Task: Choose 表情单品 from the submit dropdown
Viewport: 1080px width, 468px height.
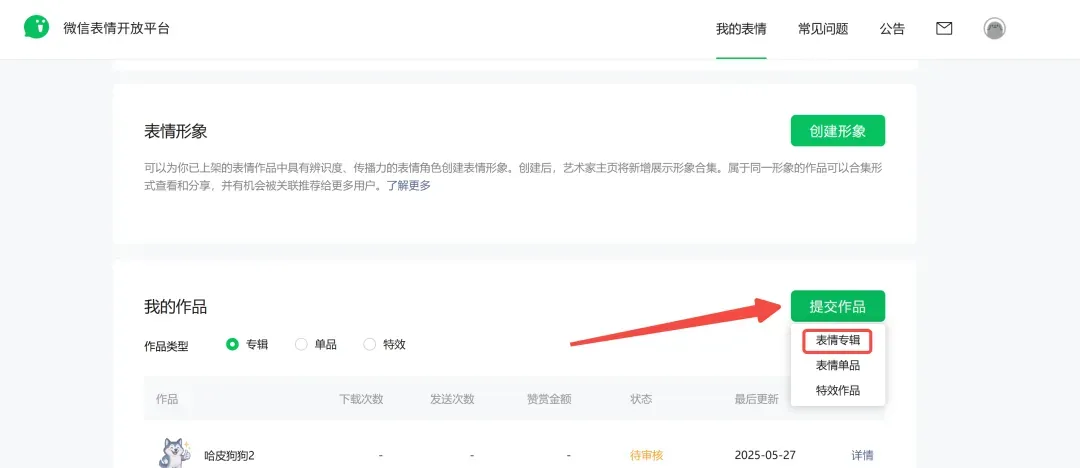Action: tap(837, 365)
